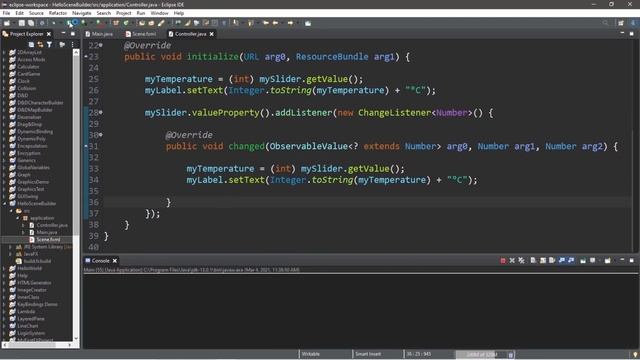Collapse the HelloSceneBuilder project node
The width and height of the screenshot is (640, 360).
pyautogui.click(x=5, y=203)
